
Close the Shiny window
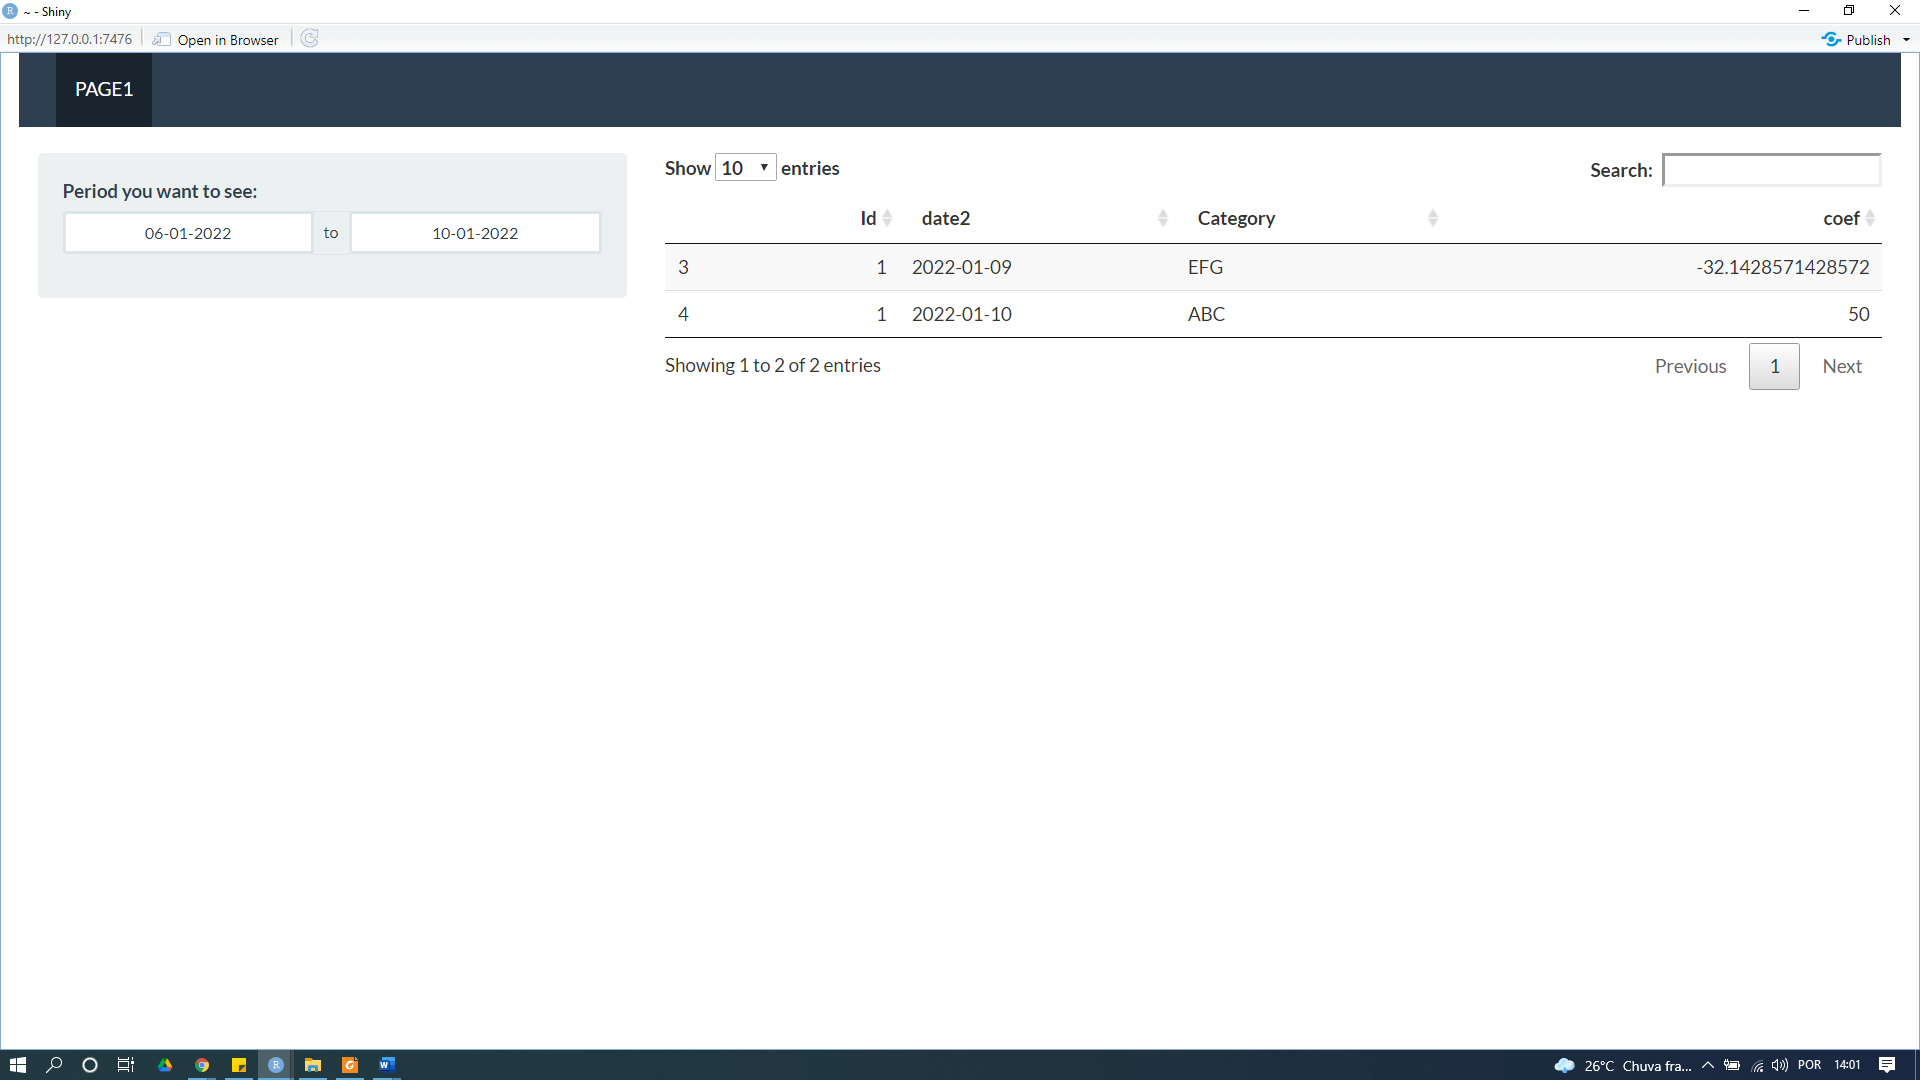(x=1895, y=11)
